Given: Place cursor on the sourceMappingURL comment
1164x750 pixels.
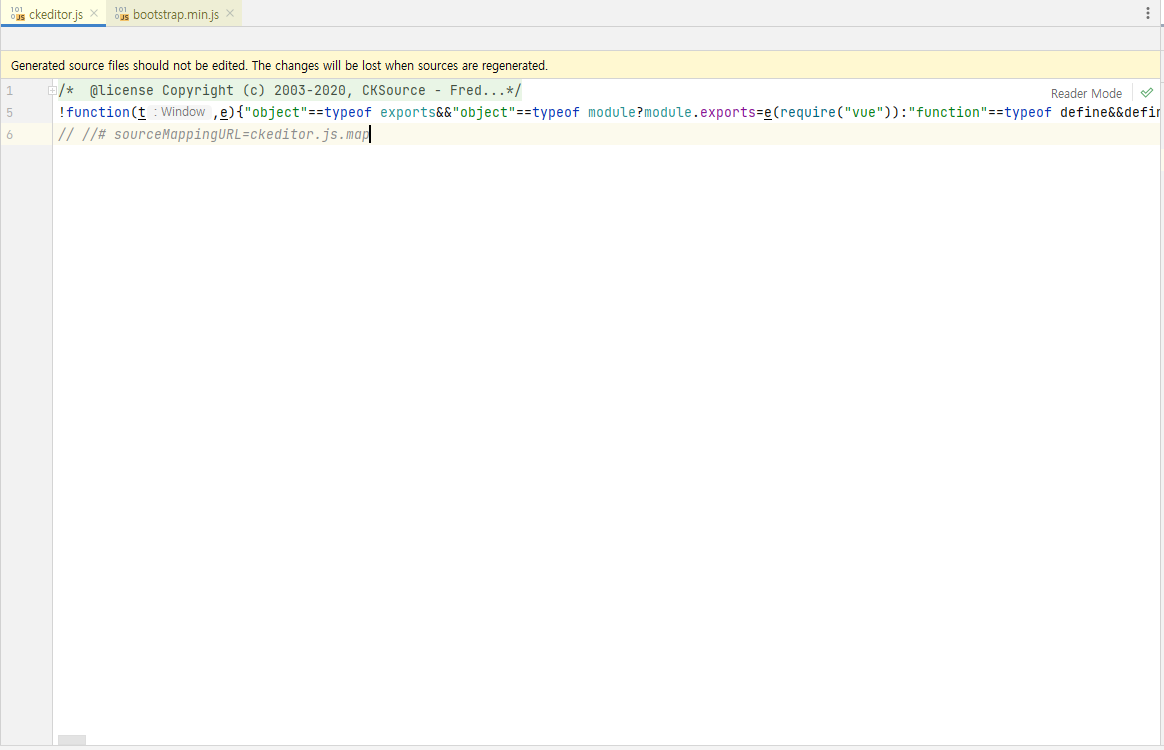Looking at the screenshot, I should 240,134.
